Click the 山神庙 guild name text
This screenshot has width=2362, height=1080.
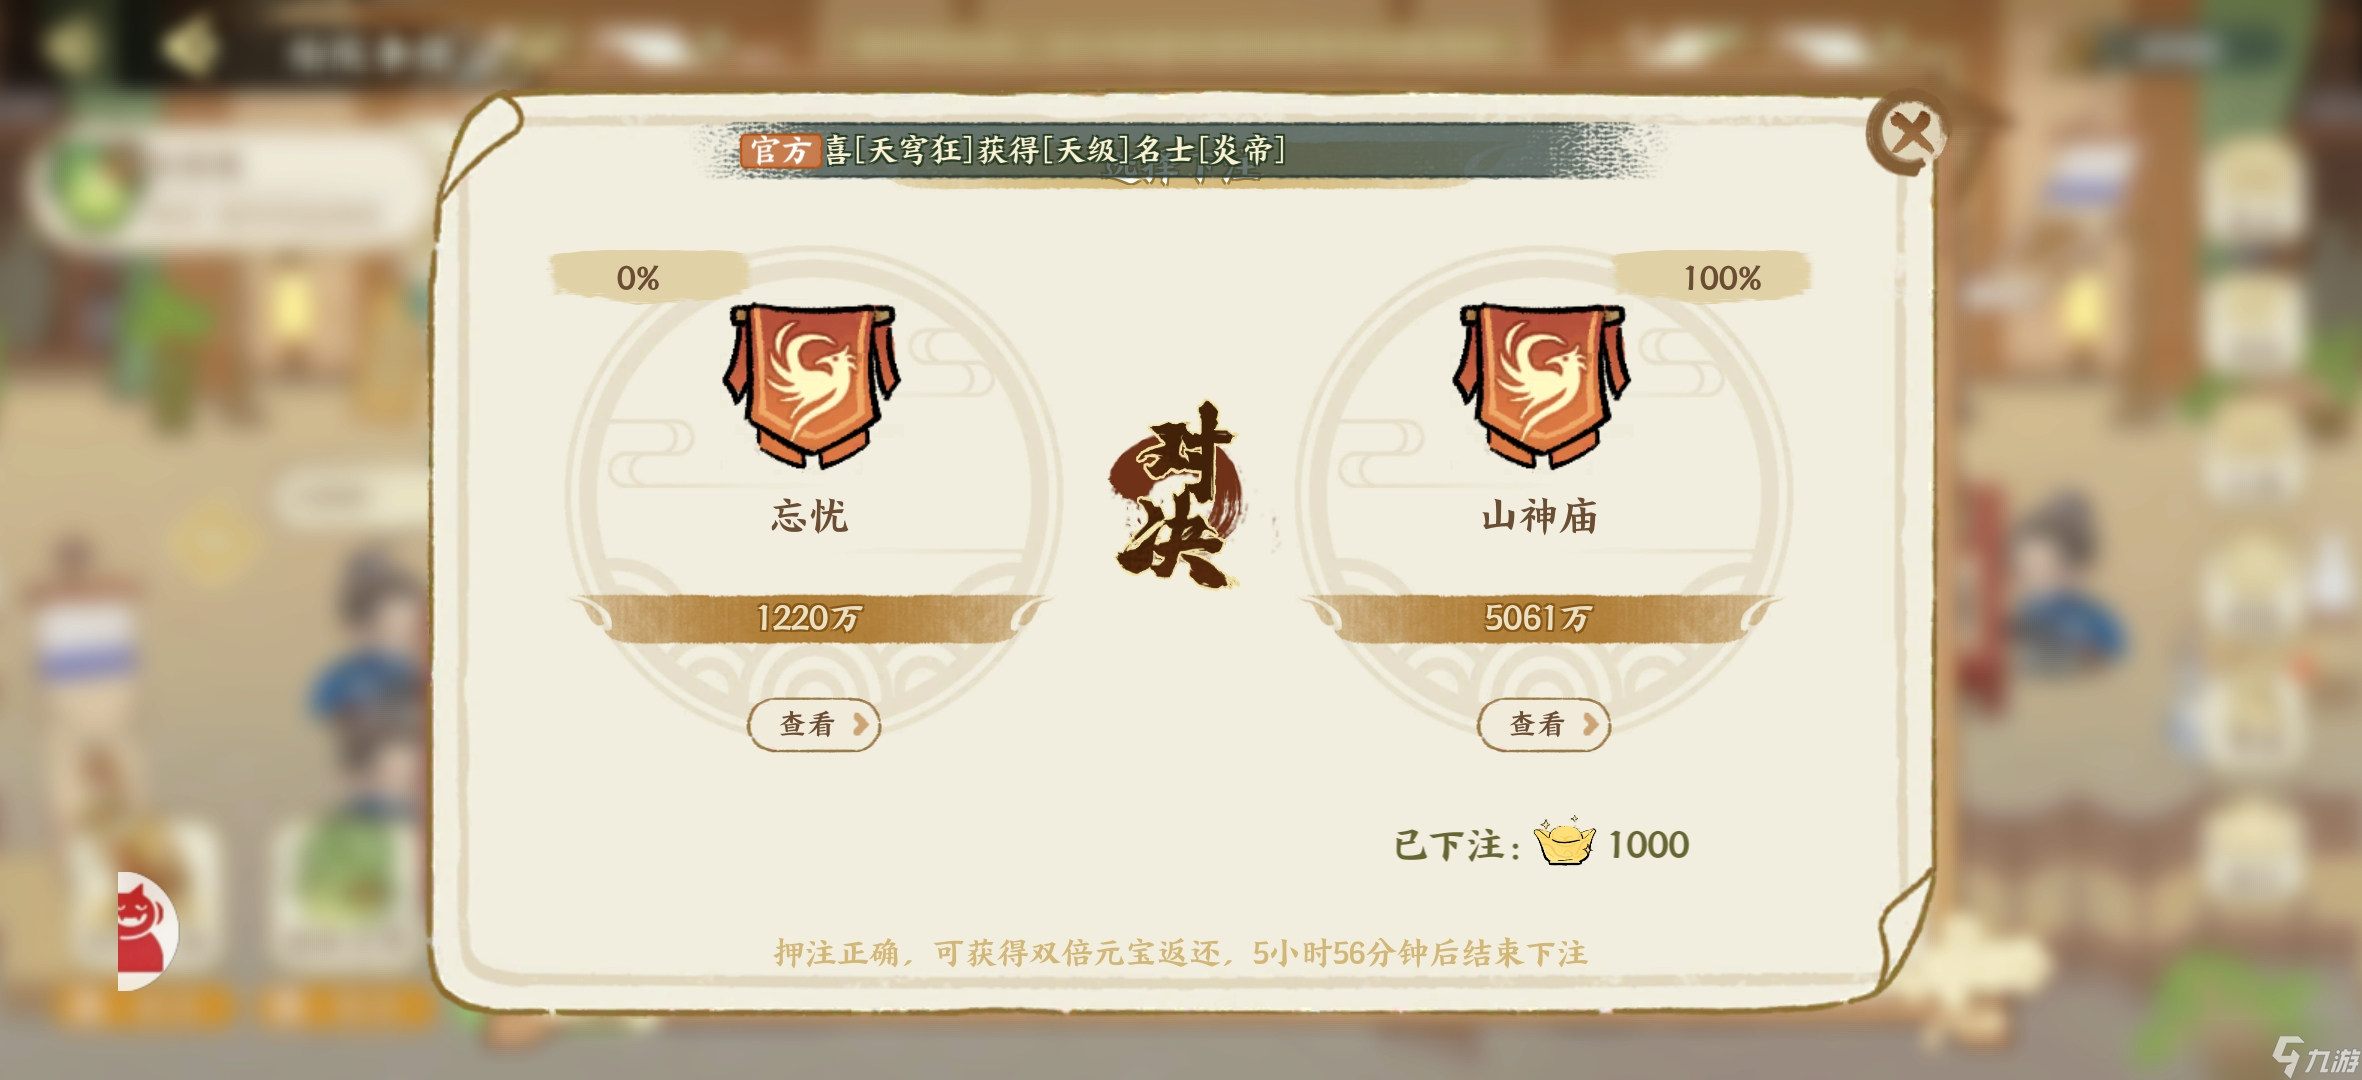tap(1540, 517)
